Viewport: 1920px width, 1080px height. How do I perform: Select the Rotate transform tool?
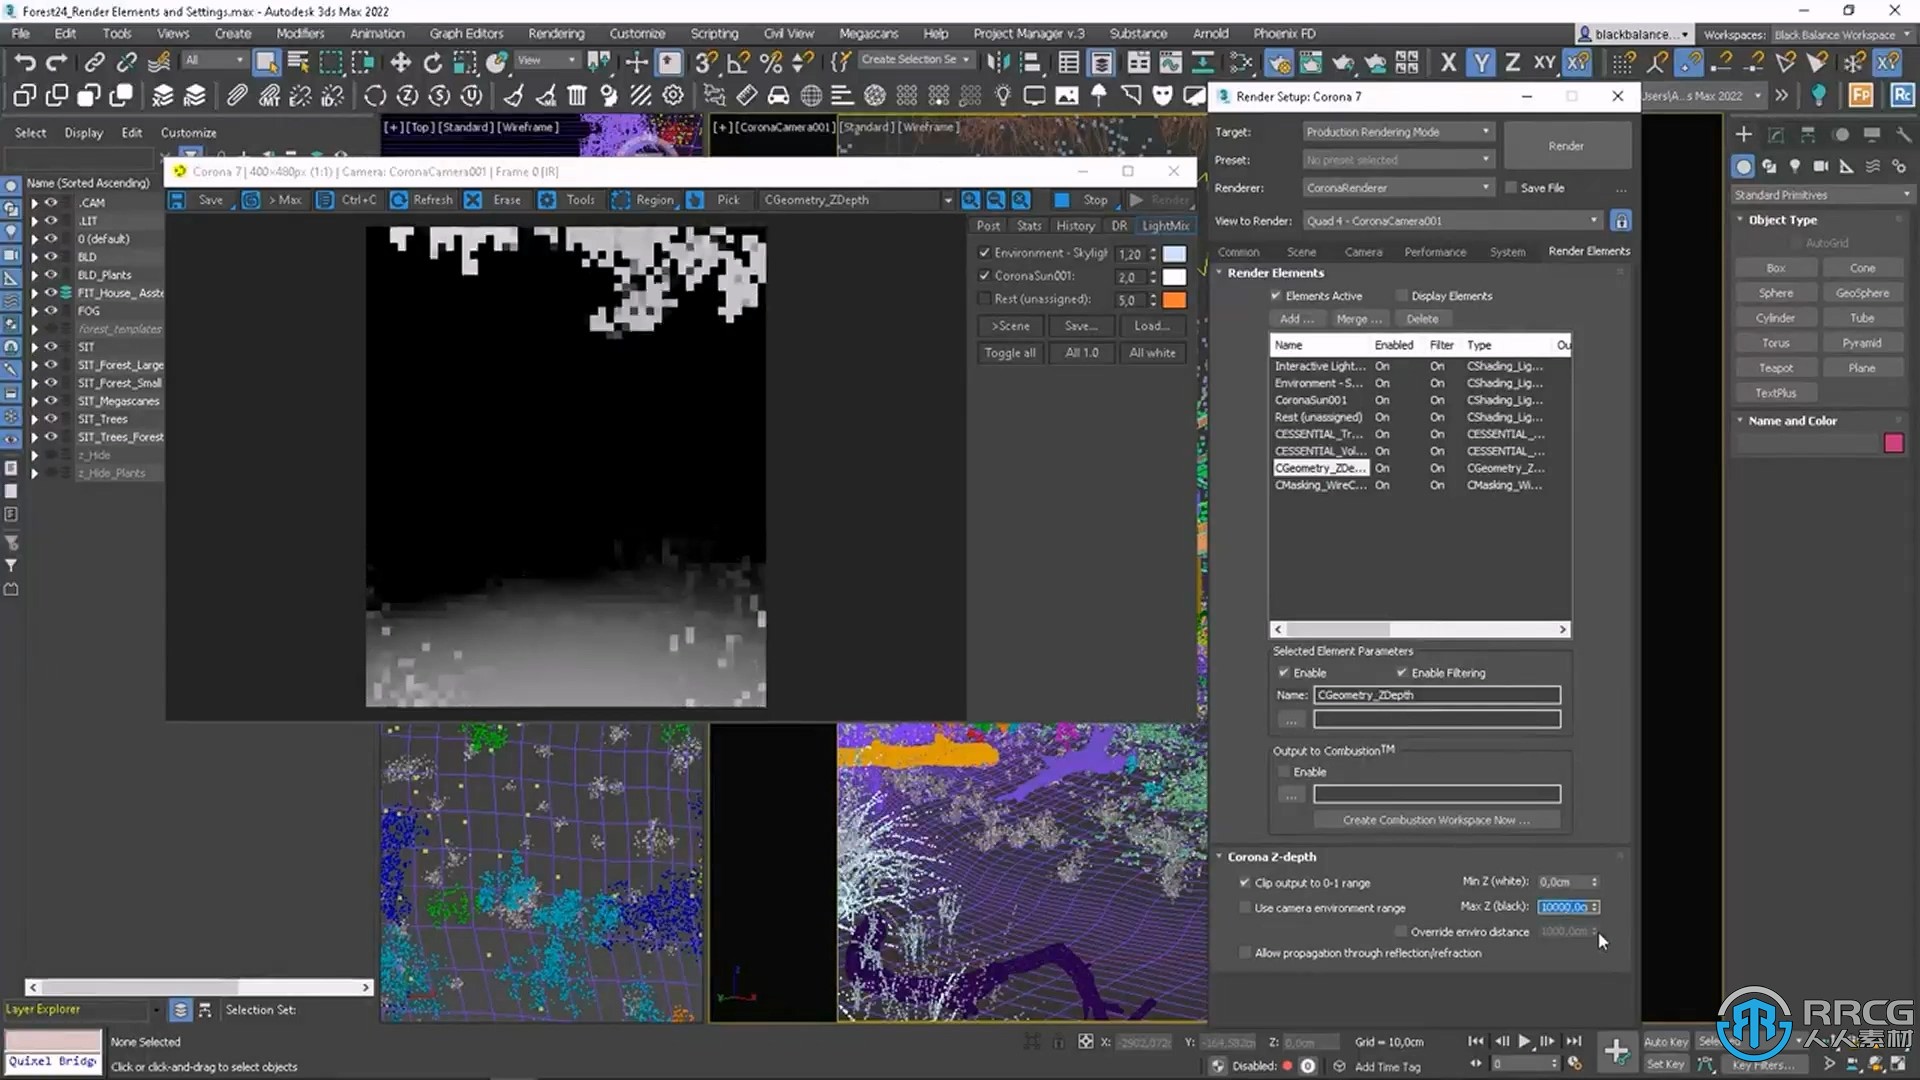[433, 63]
